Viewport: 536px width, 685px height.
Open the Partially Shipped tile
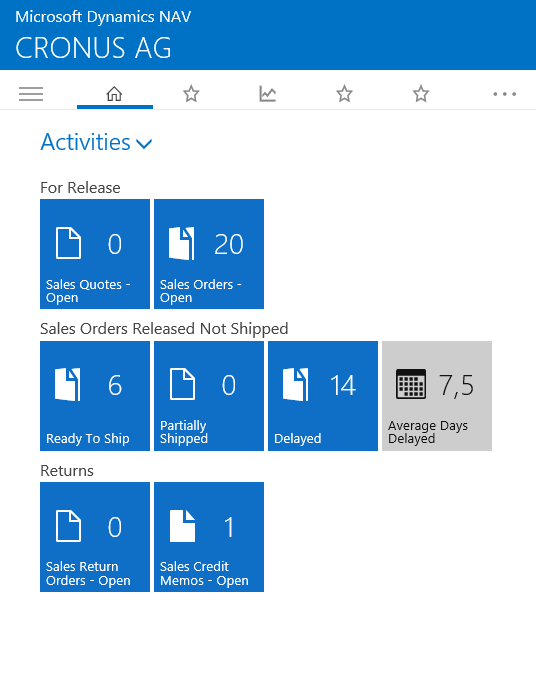[209, 396]
